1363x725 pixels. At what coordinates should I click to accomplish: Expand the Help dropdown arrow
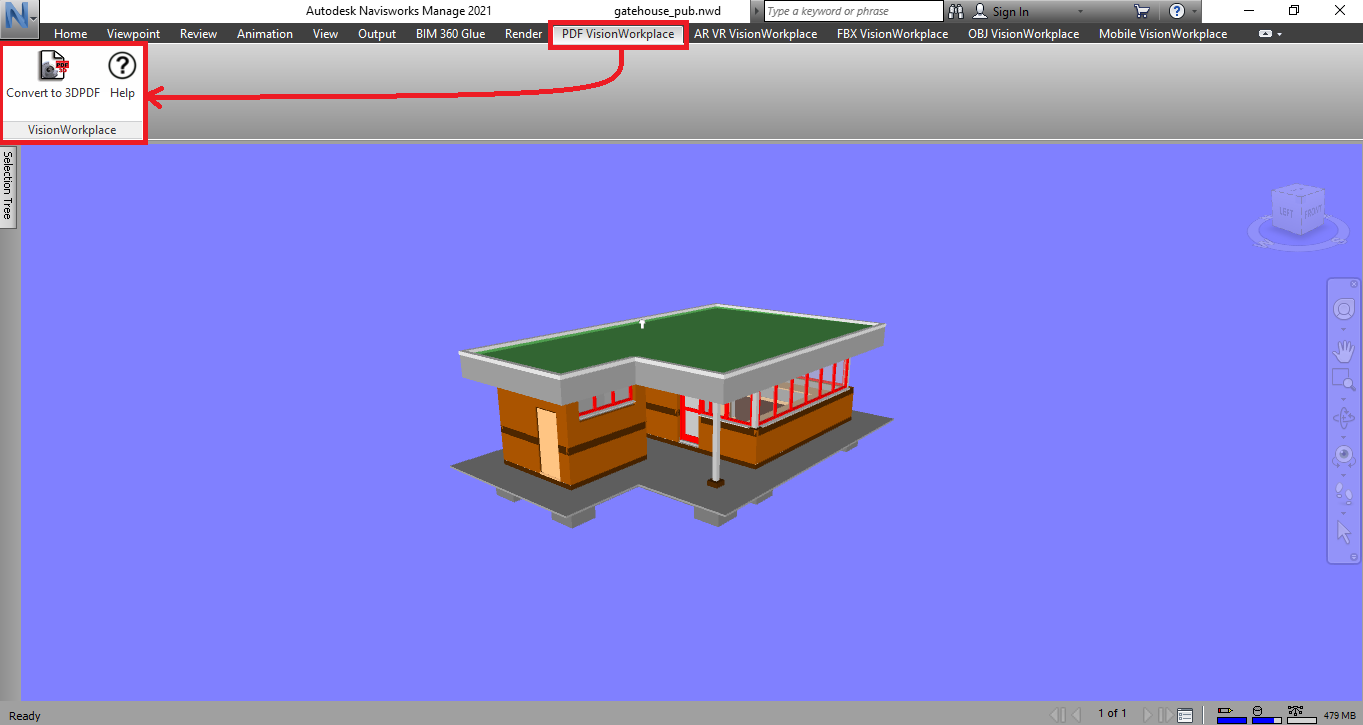tap(1195, 12)
